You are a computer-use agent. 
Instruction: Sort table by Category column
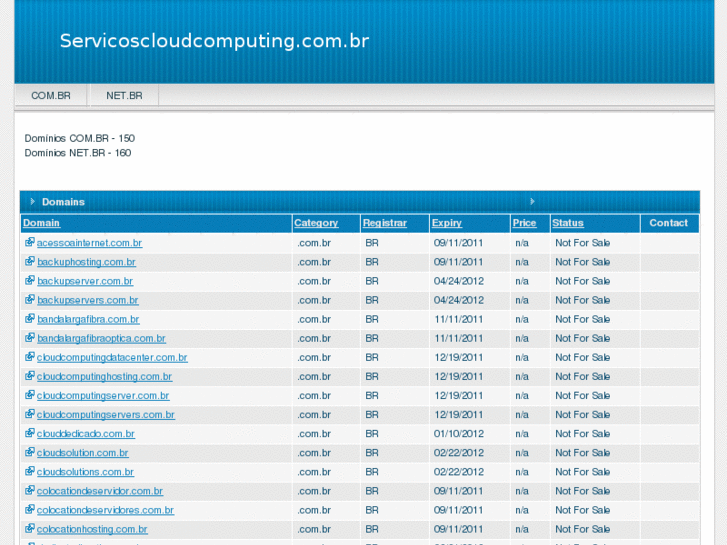click(316, 223)
